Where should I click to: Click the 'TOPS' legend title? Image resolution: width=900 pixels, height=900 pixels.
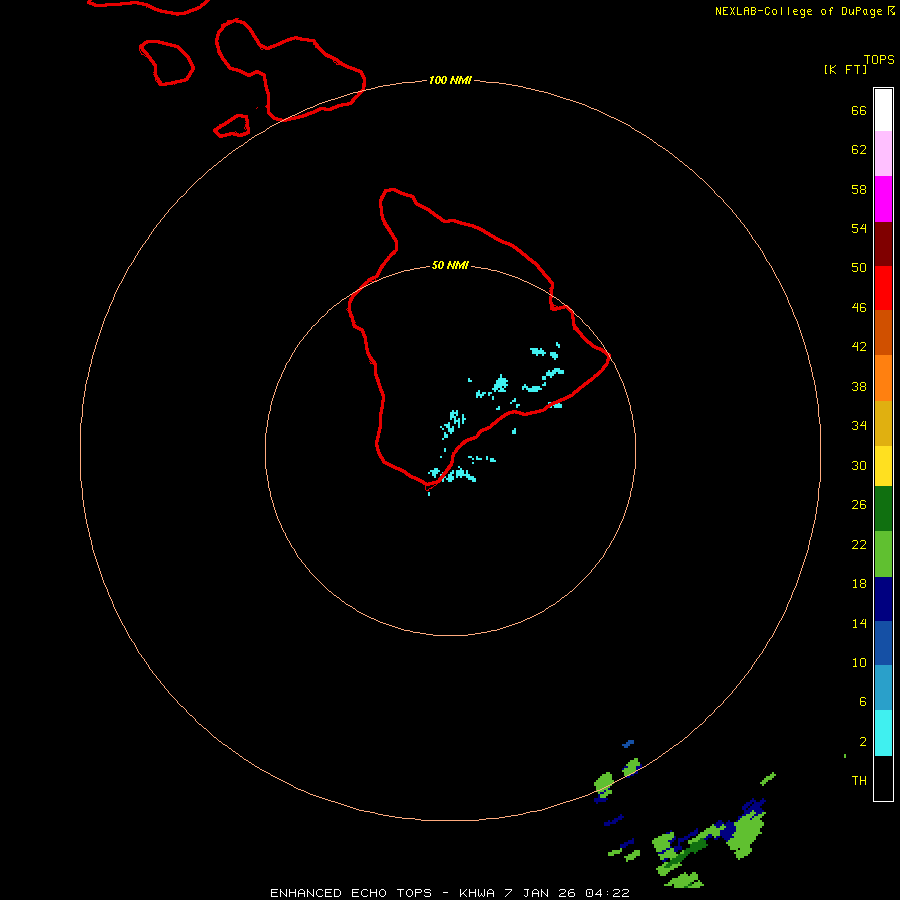click(x=879, y=60)
